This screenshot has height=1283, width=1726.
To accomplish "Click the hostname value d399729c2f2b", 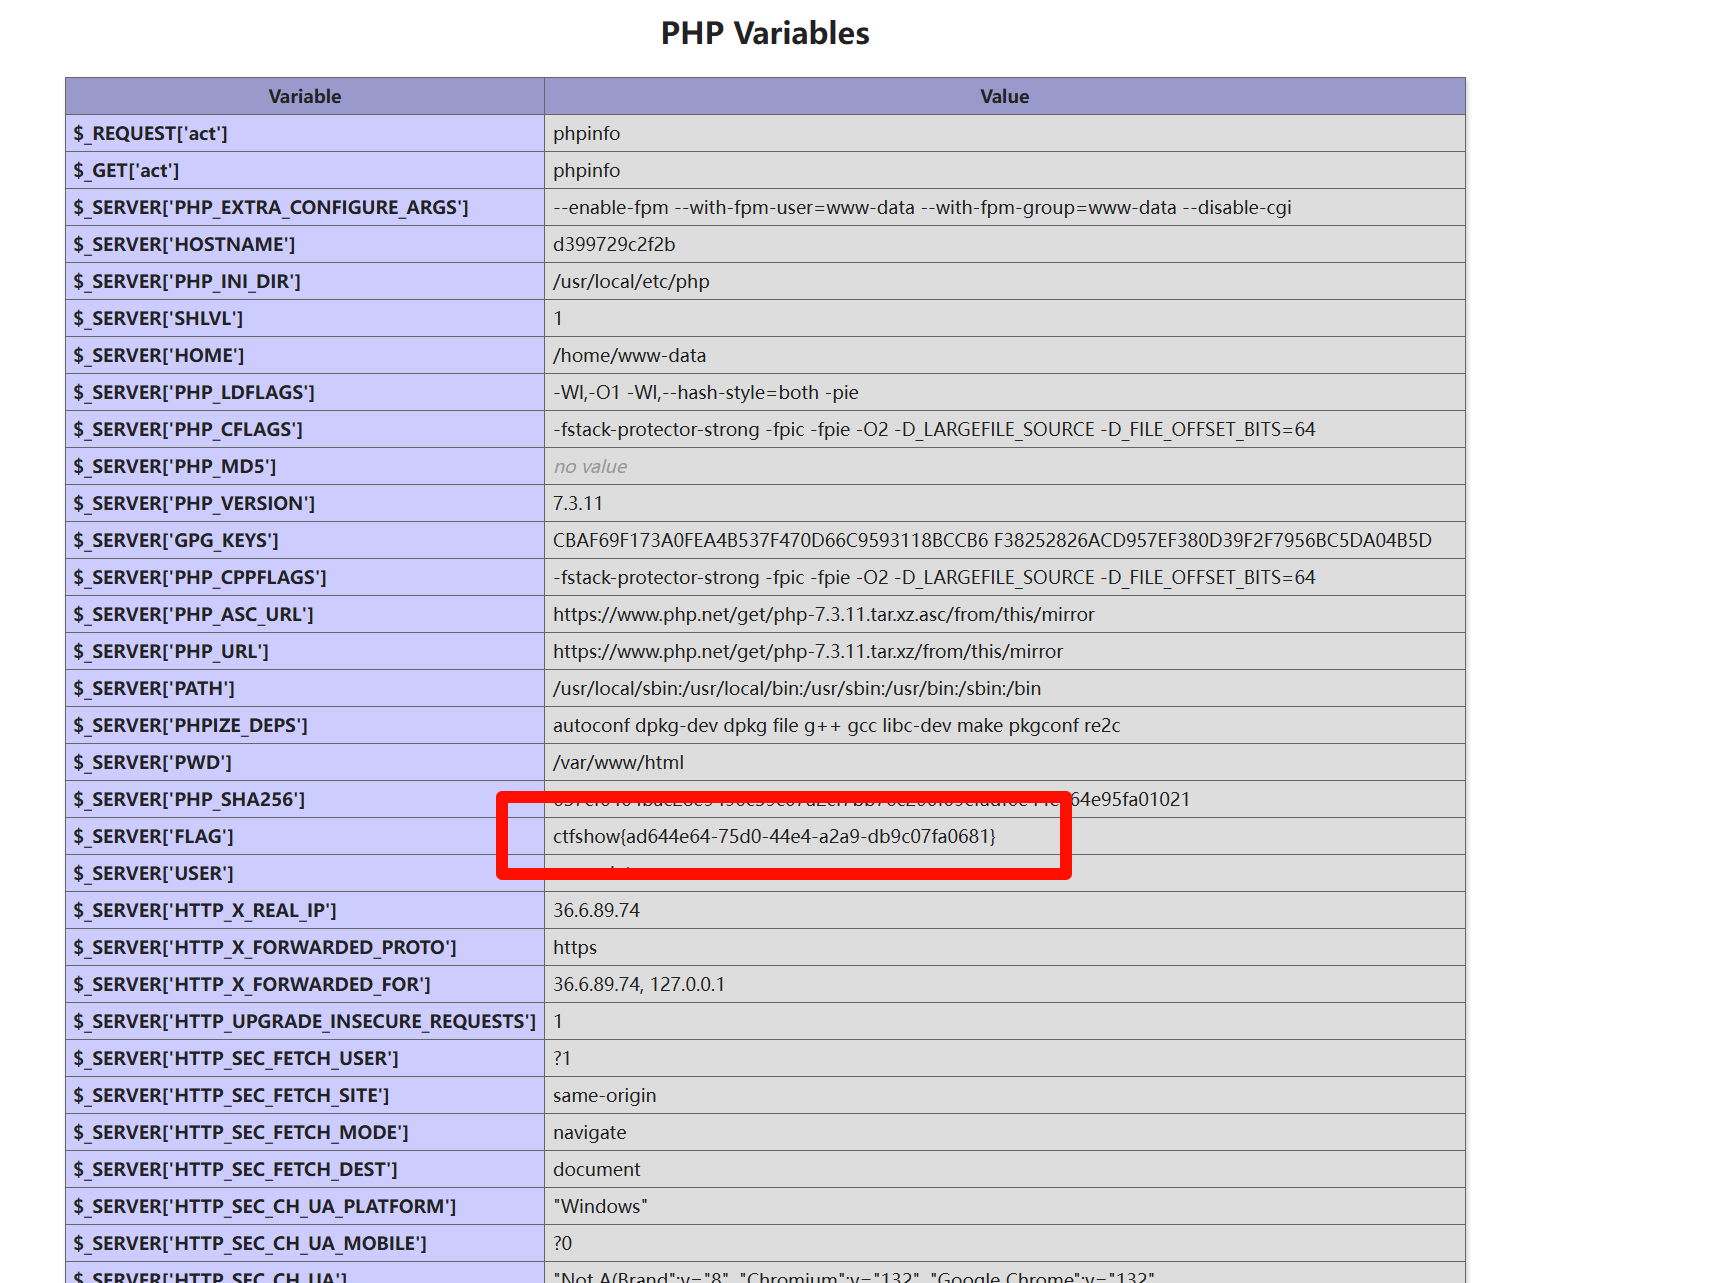I will (x=614, y=245).
